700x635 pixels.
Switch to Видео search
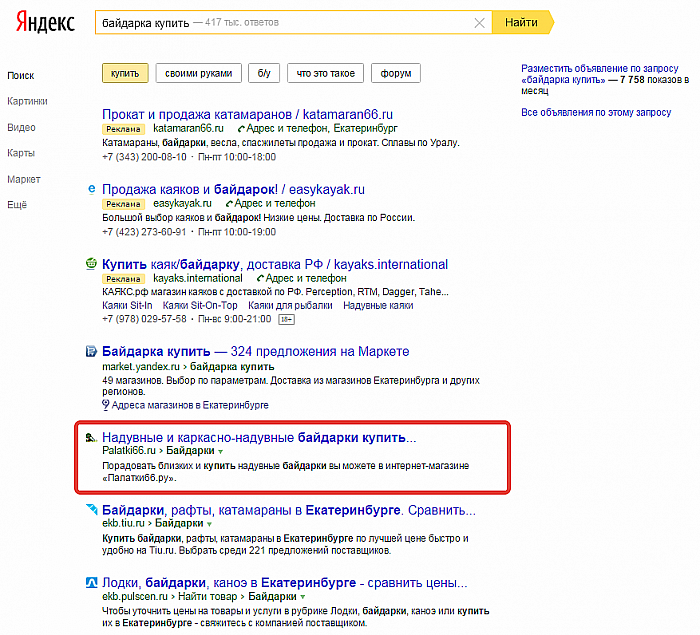(x=21, y=127)
